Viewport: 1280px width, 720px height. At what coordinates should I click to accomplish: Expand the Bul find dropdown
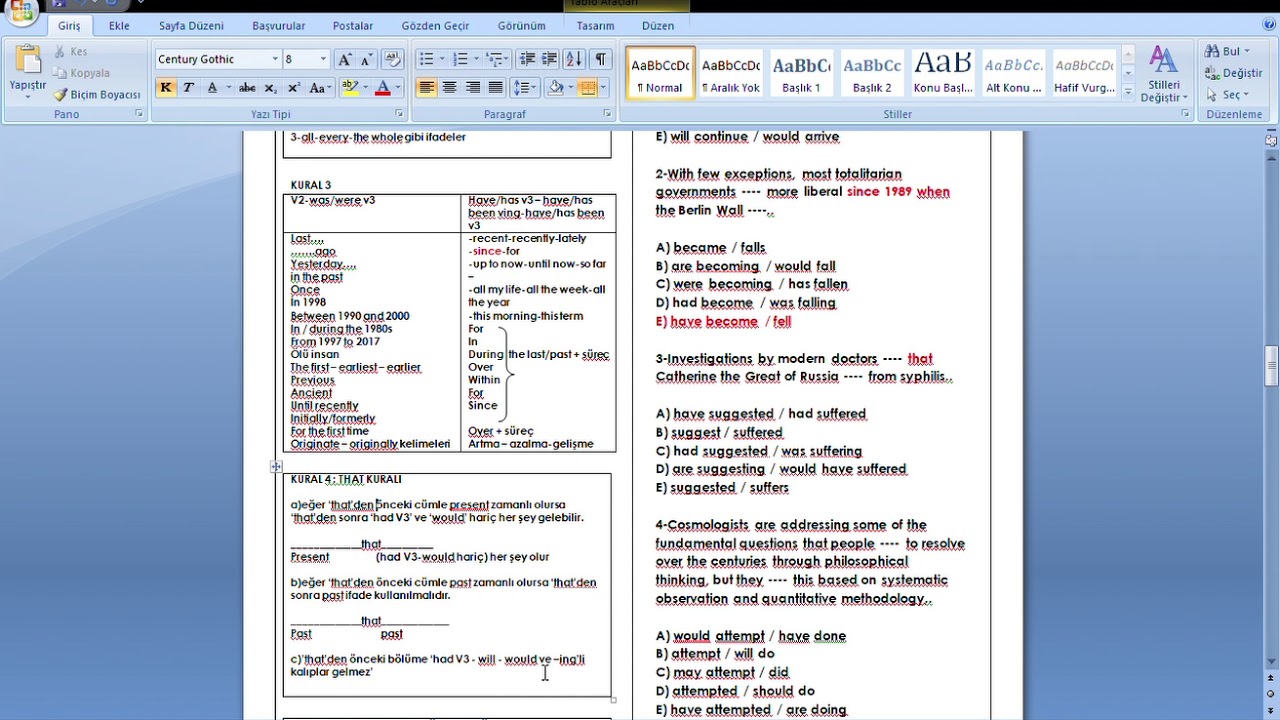tap(1247, 52)
